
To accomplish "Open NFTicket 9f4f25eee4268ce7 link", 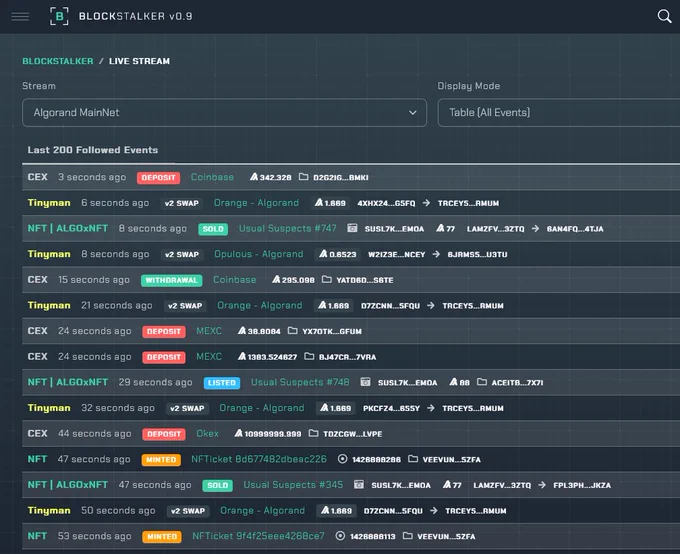I will click(258, 536).
